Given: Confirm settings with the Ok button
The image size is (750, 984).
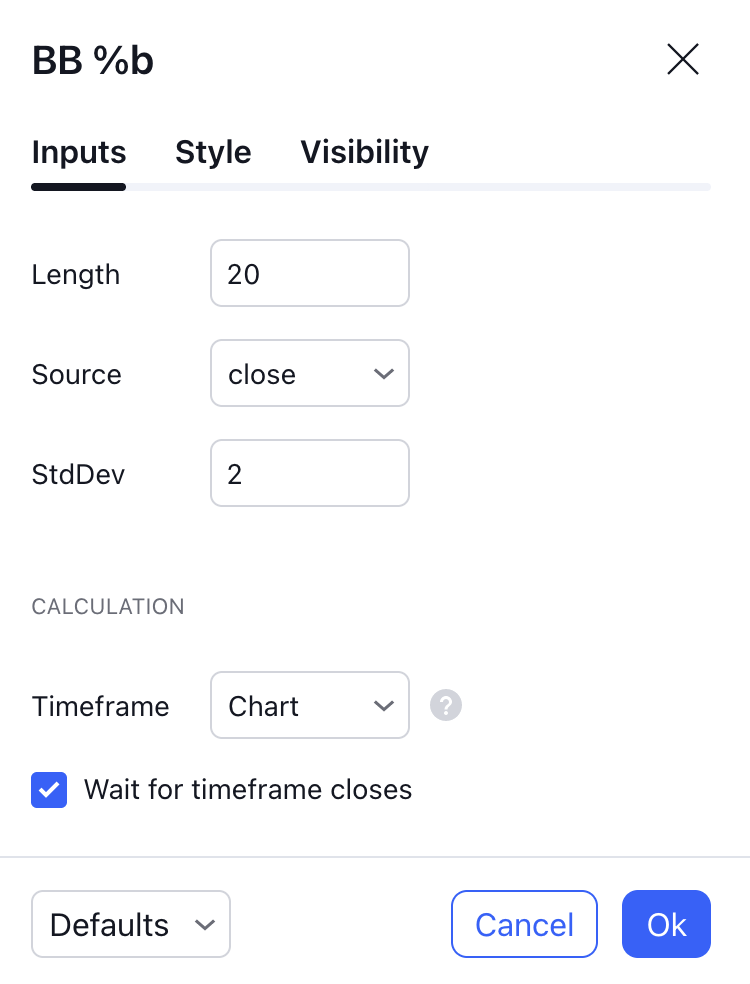Looking at the screenshot, I should pyautogui.click(x=666, y=925).
